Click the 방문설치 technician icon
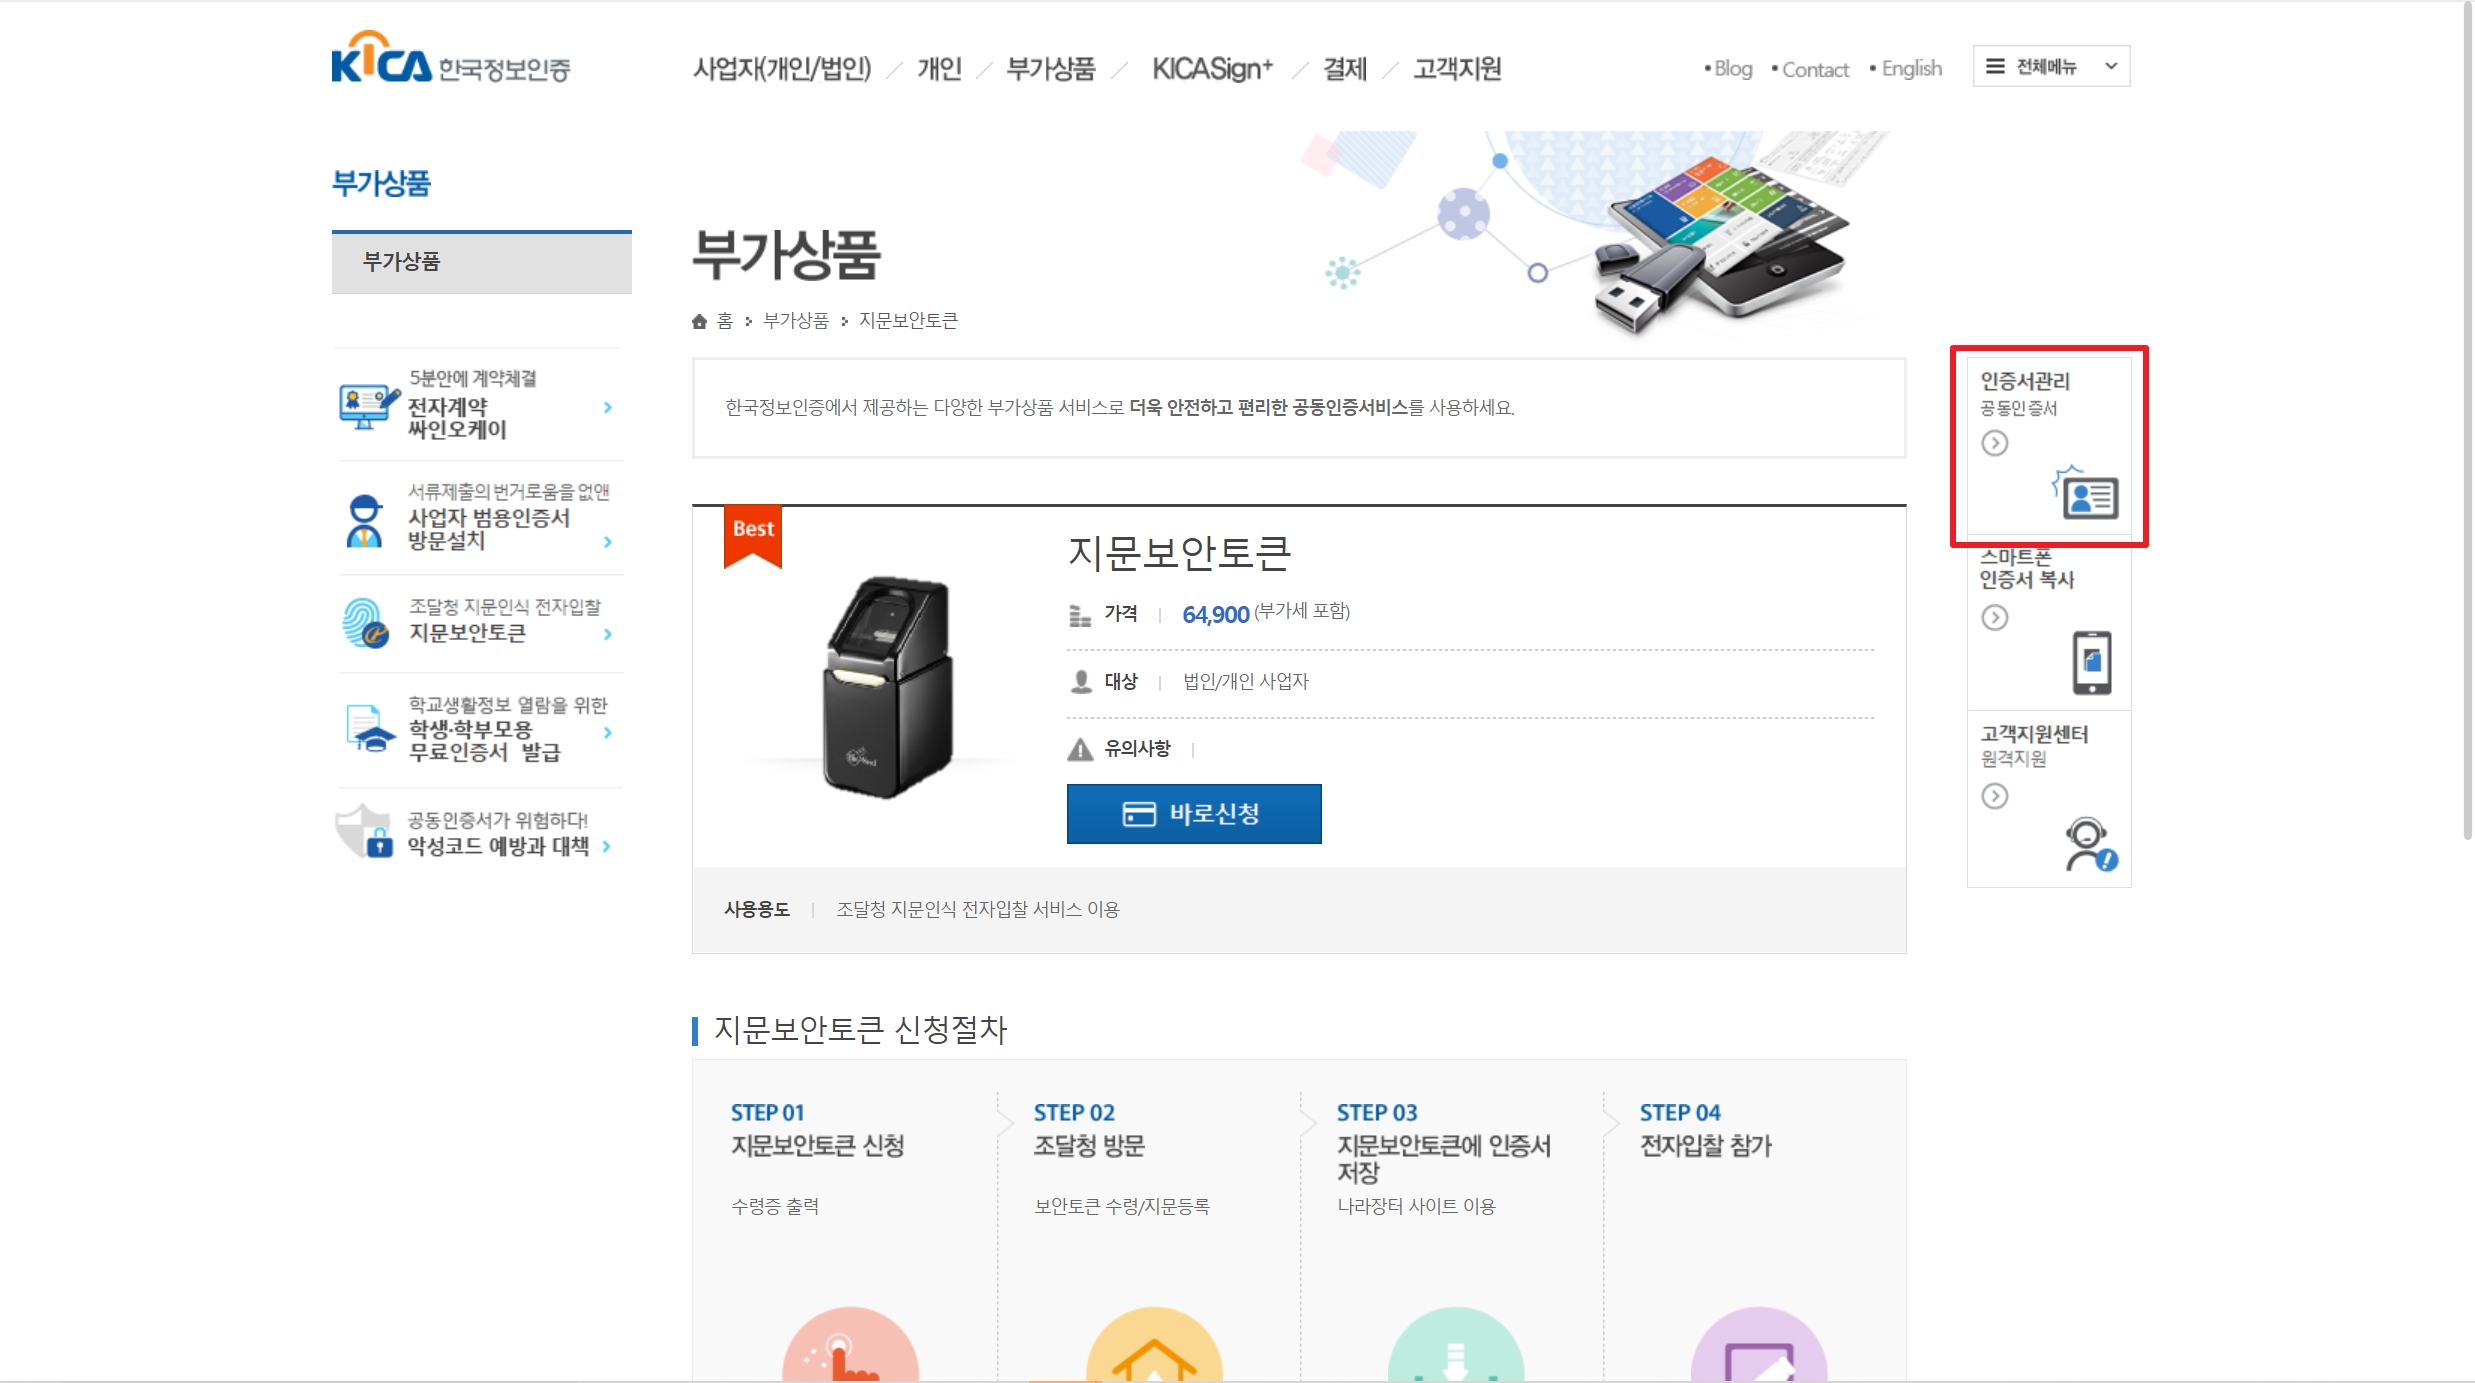The image size is (2475, 1383). [x=364, y=521]
